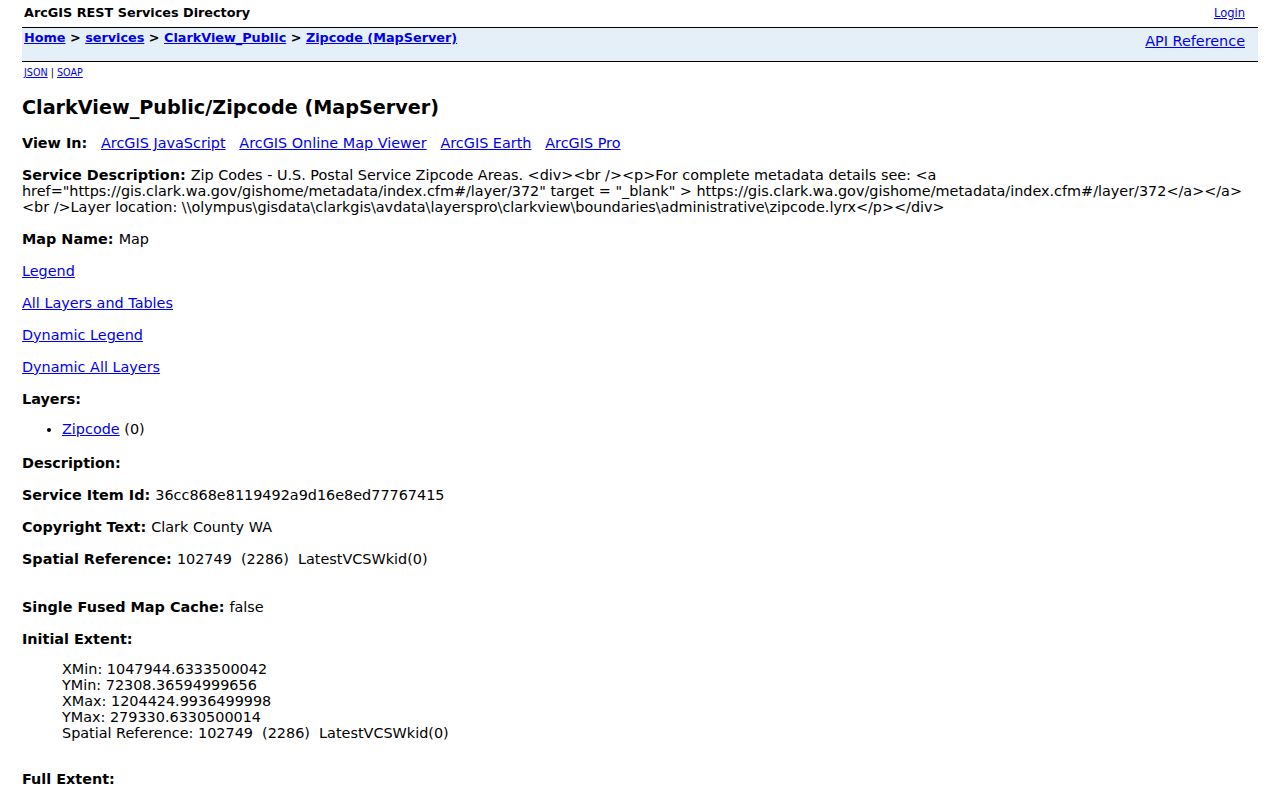Click the Initial Extent XMax value

tap(191, 701)
